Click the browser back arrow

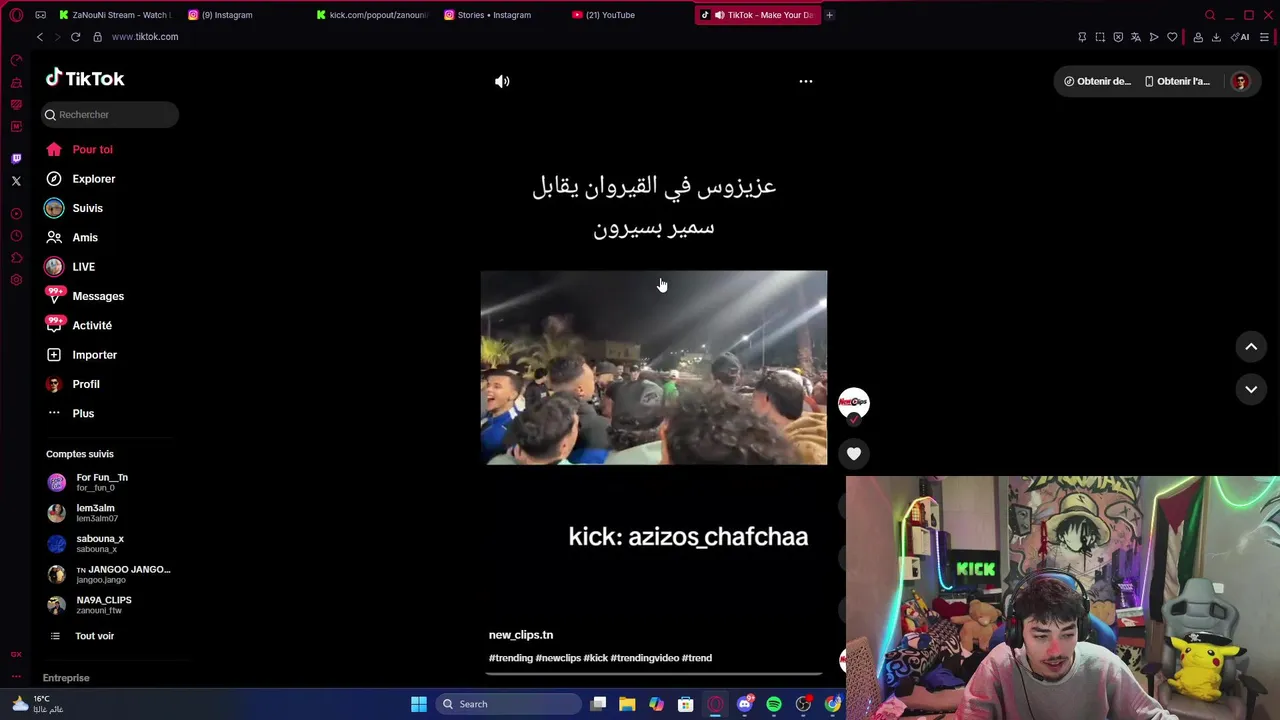pos(40,37)
